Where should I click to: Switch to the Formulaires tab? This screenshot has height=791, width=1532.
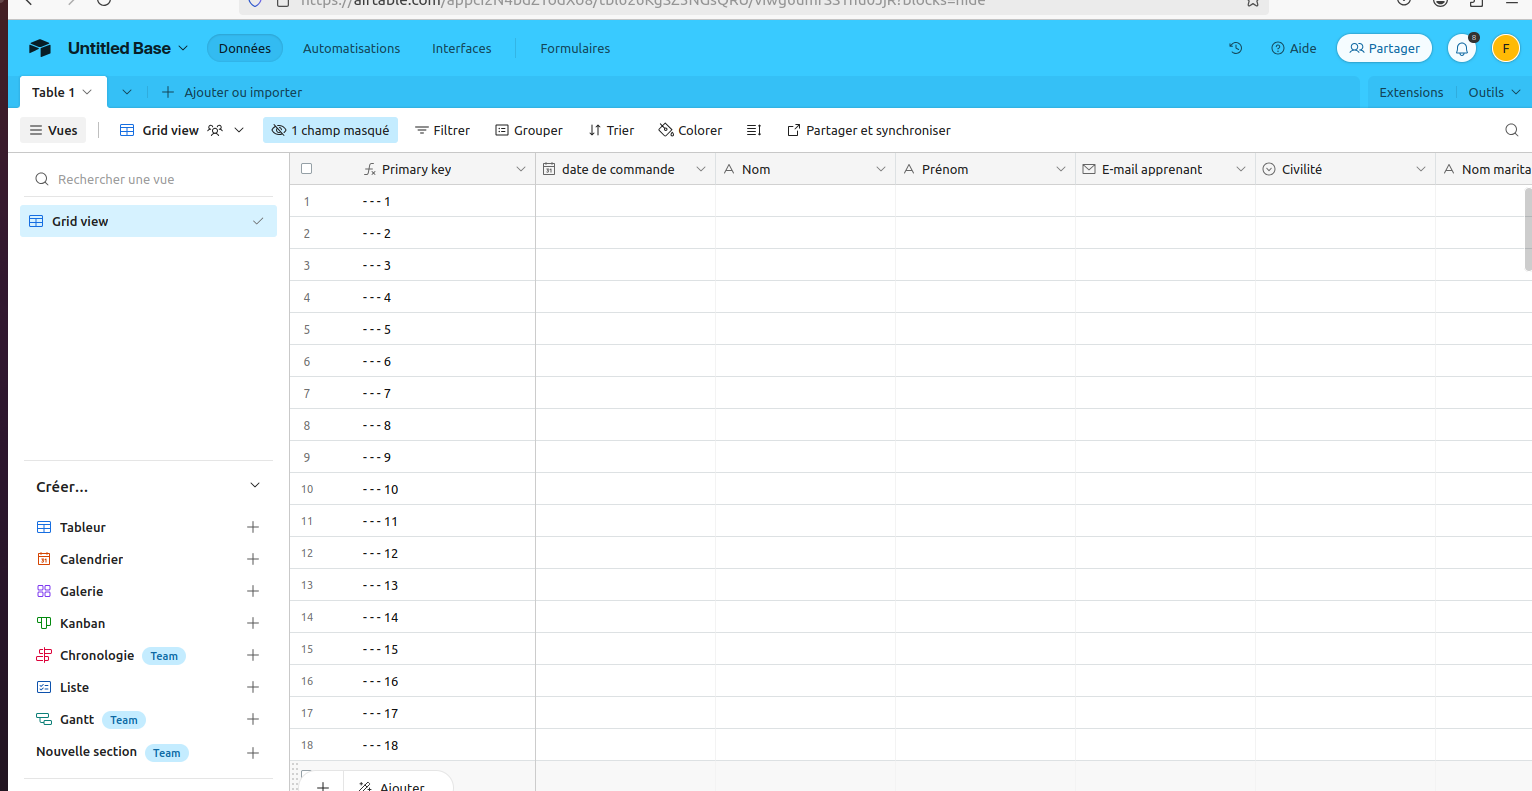pyautogui.click(x=575, y=48)
